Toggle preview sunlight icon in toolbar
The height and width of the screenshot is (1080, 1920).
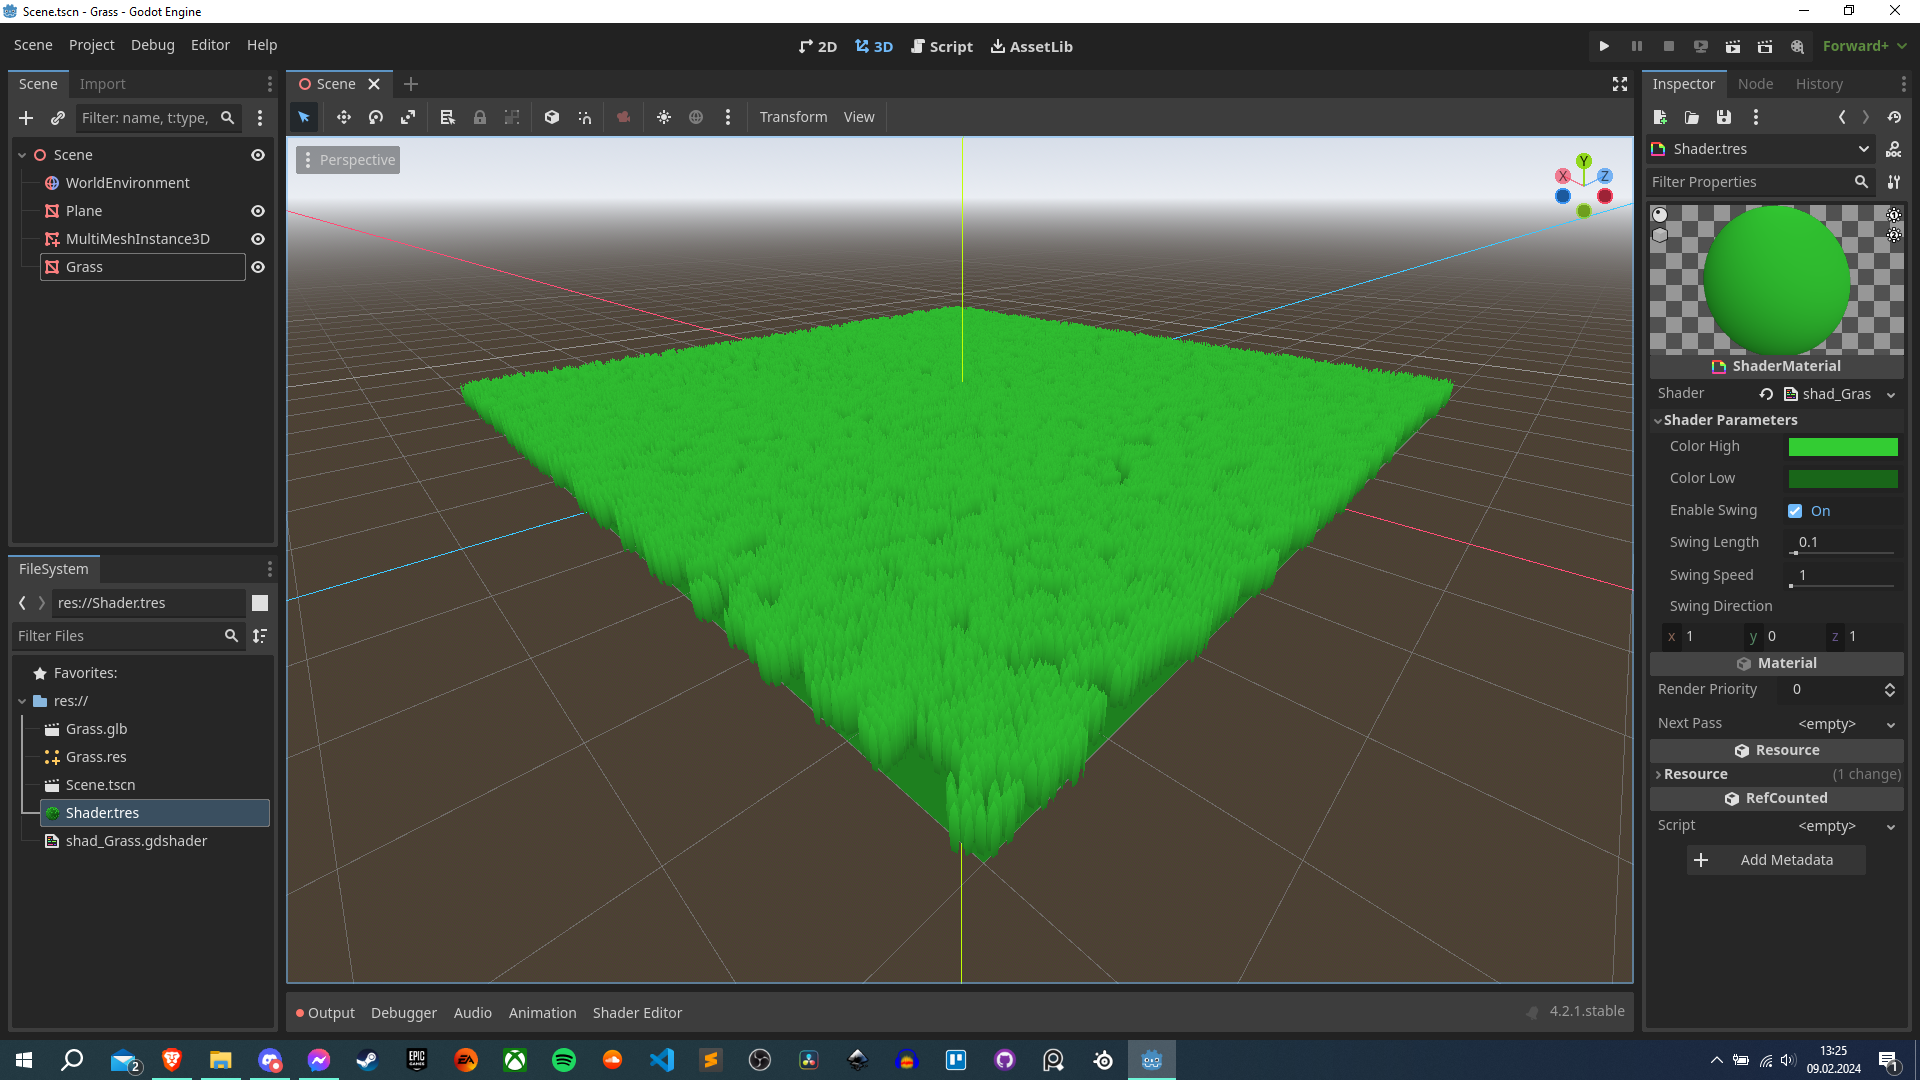(664, 117)
